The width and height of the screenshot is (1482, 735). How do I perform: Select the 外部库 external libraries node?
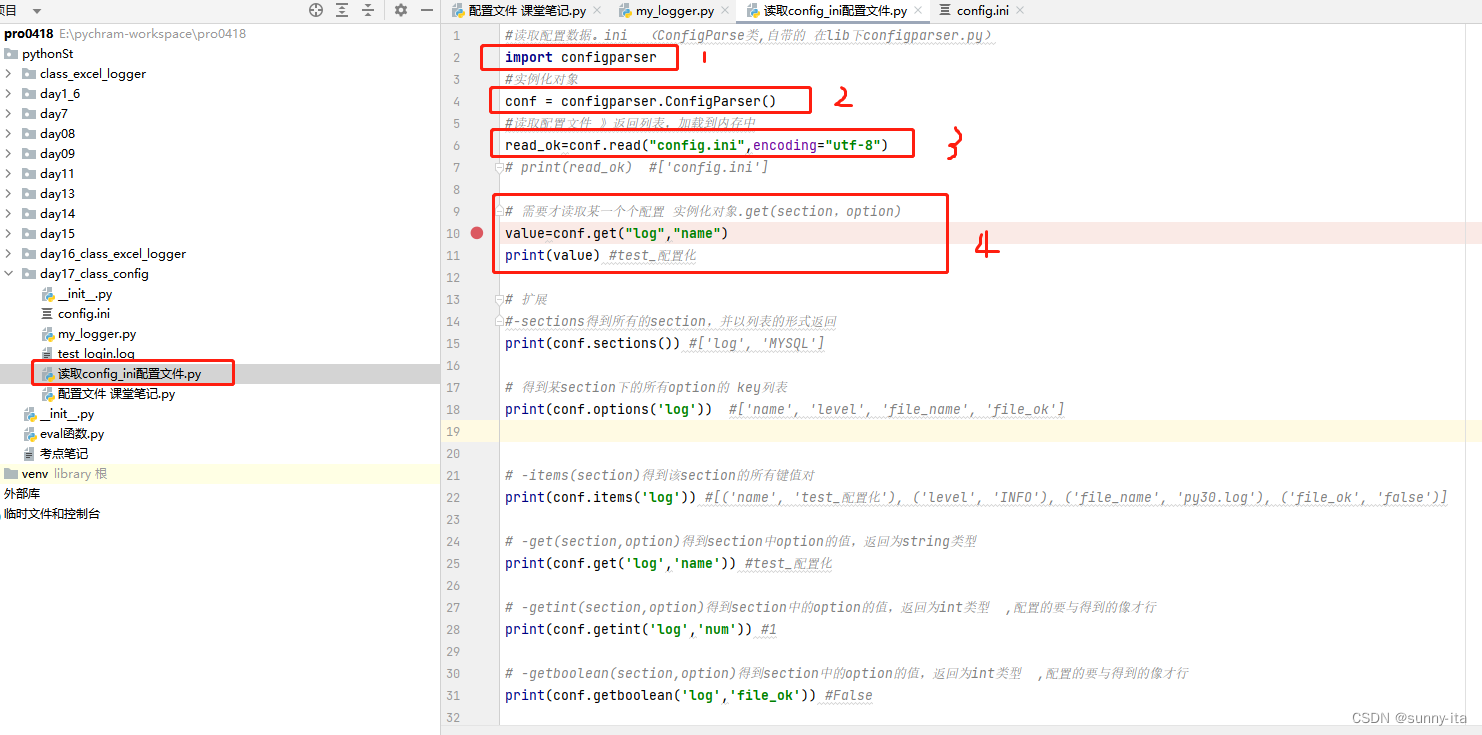[x=22, y=494]
